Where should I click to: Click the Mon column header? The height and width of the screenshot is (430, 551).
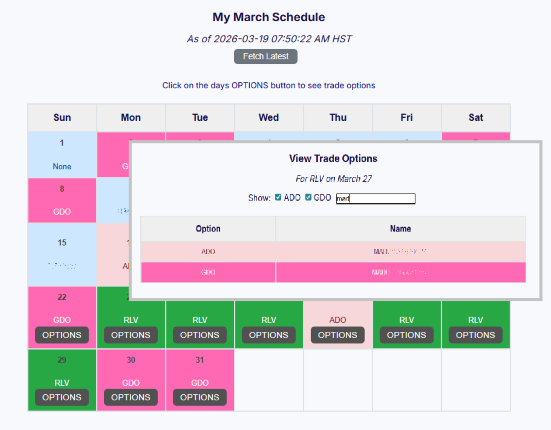[131, 118]
